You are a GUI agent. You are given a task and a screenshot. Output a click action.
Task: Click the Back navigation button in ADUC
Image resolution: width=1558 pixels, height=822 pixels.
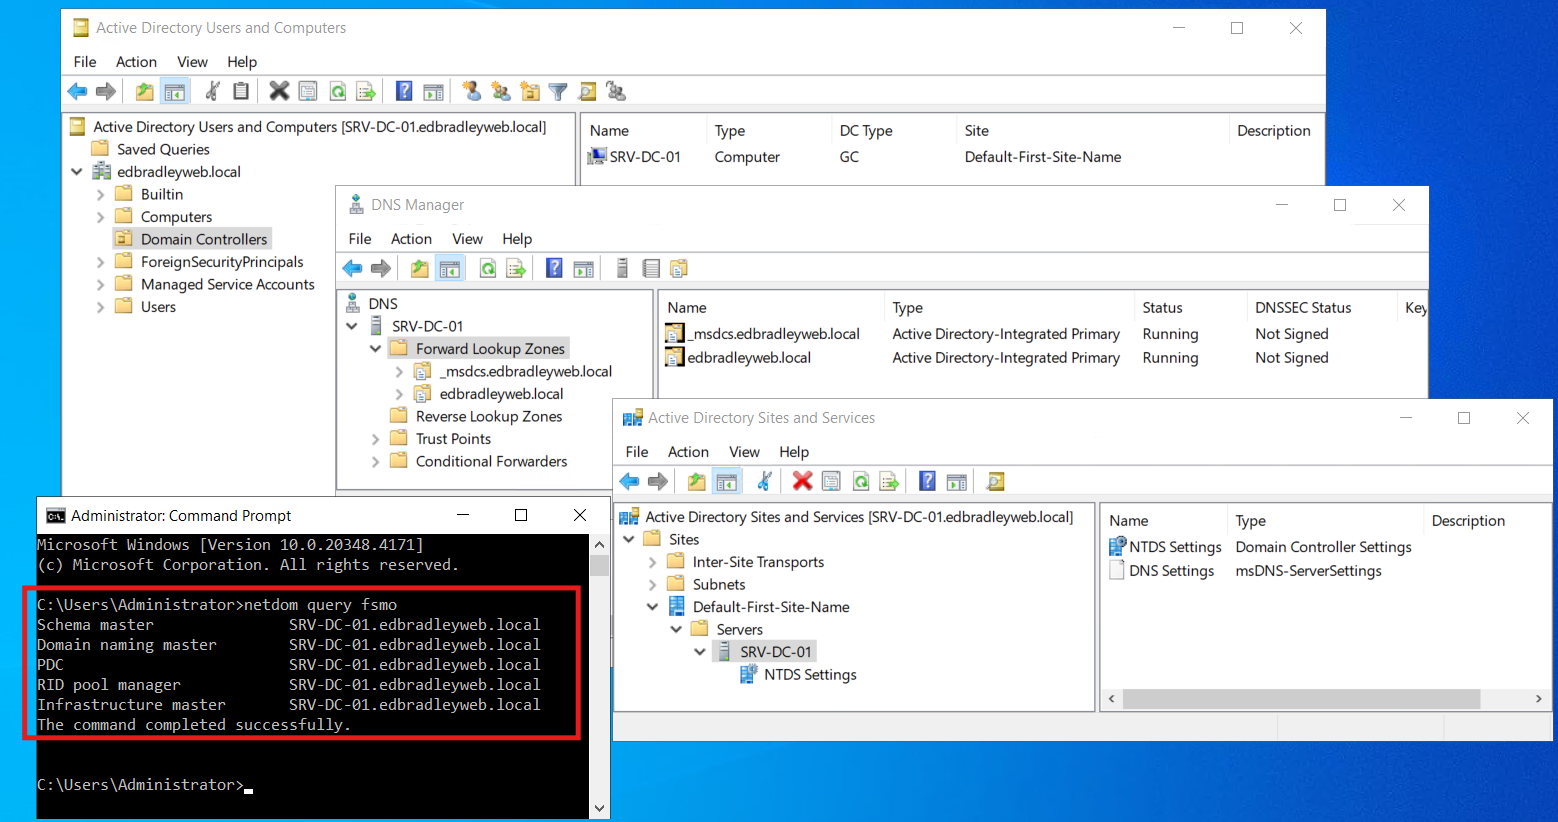78,91
